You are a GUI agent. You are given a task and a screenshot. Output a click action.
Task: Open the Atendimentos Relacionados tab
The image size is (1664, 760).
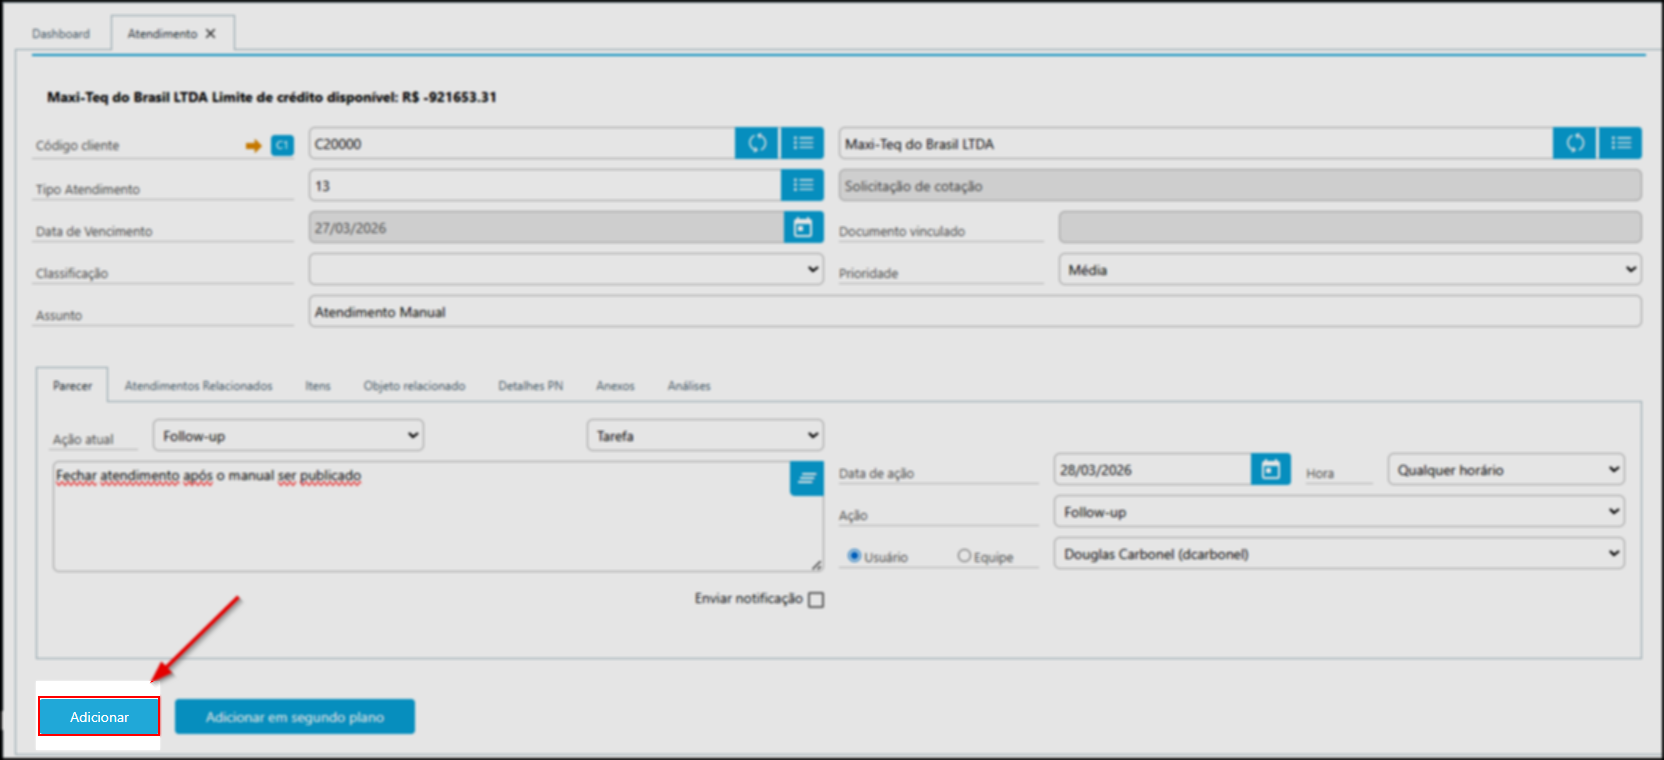[198, 386]
